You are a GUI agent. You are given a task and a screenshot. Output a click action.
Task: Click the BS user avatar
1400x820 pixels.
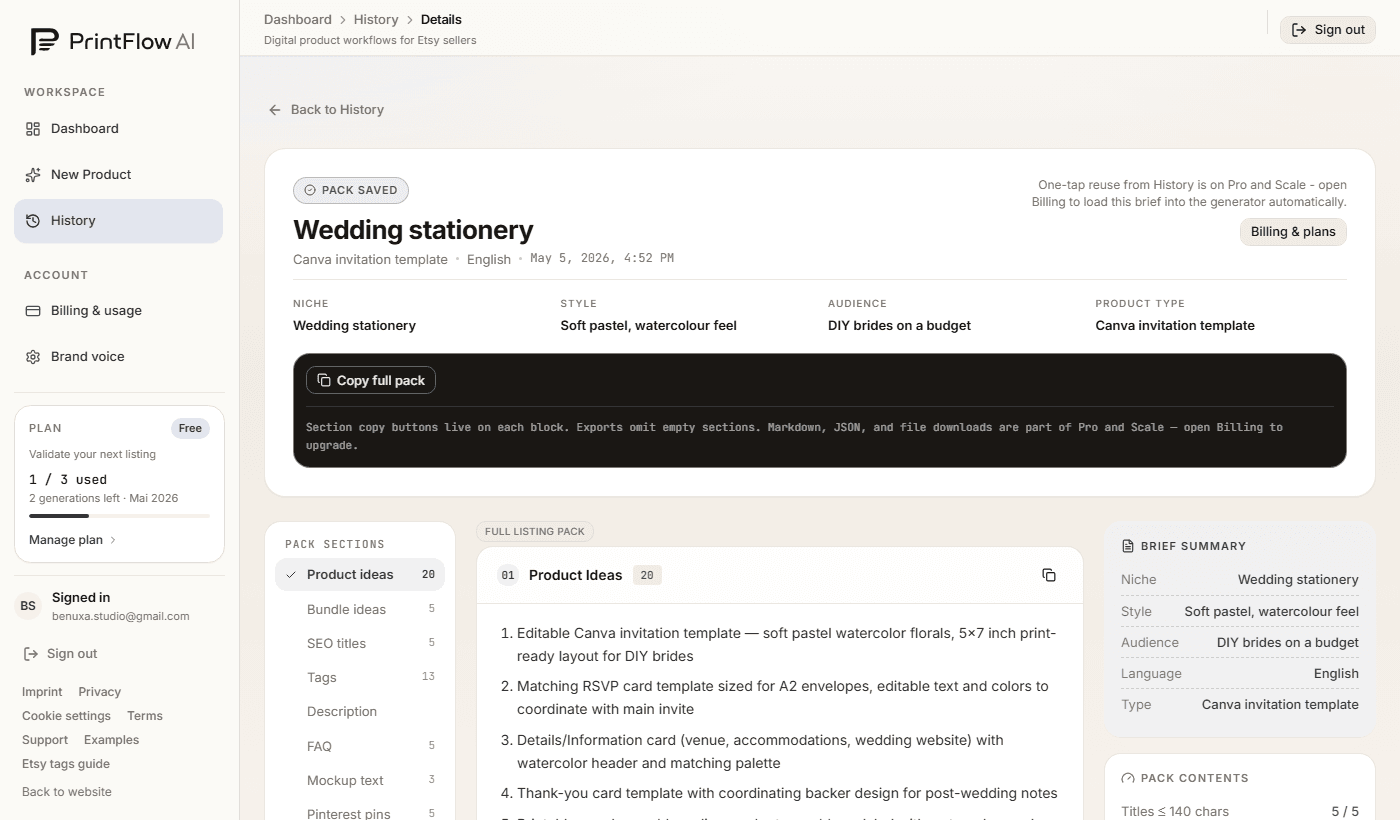point(28,606)
